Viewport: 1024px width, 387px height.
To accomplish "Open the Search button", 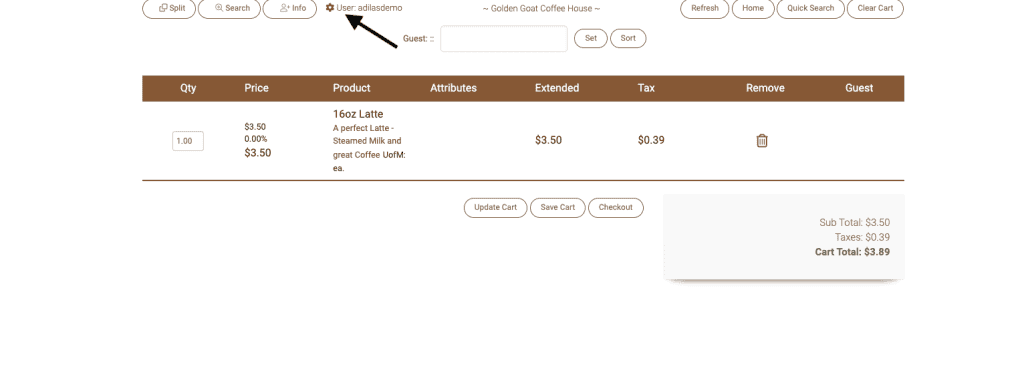I will [x=229, y=8].
